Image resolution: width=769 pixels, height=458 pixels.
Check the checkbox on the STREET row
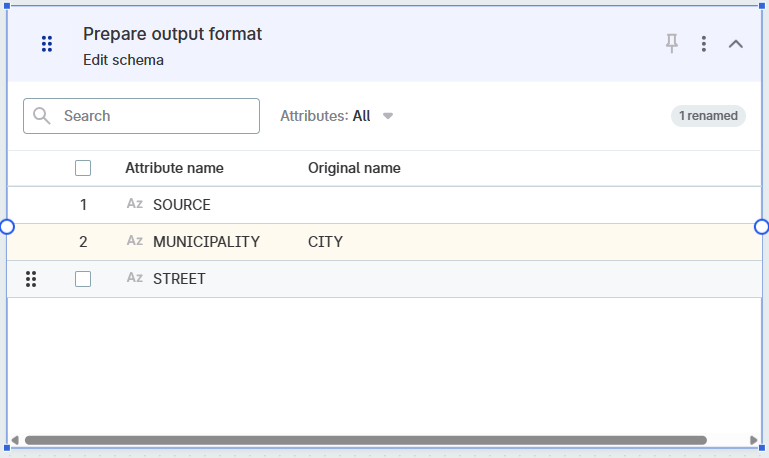[x=83, y=279]
